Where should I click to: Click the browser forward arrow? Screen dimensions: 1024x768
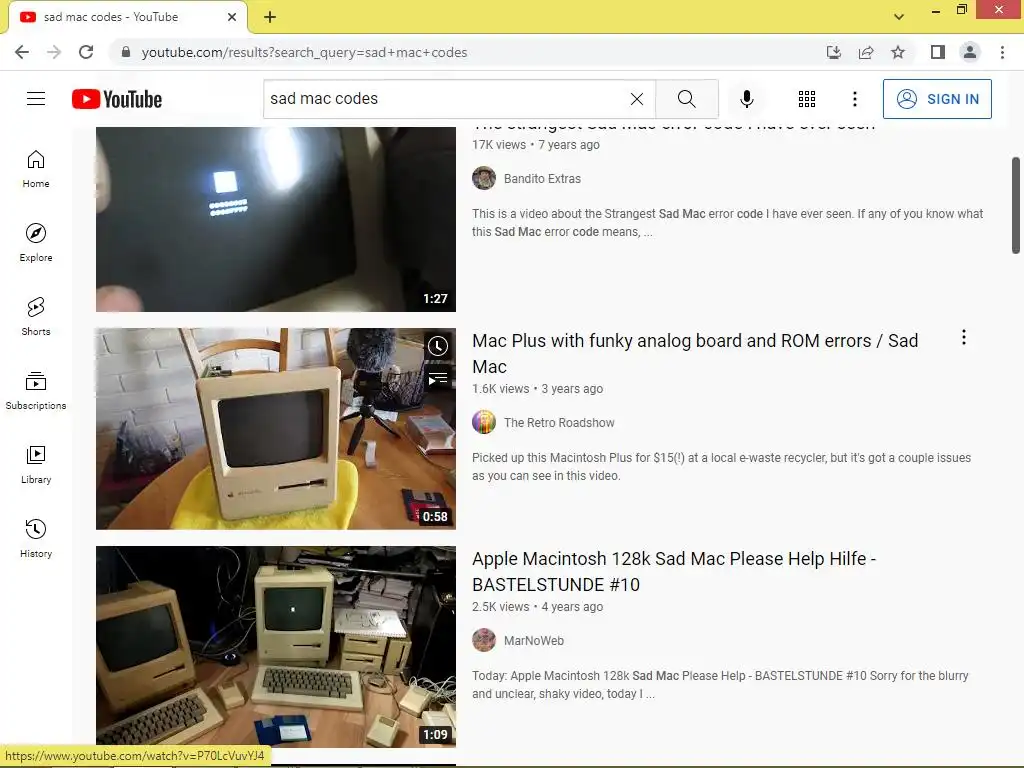[x=54, y=52]
